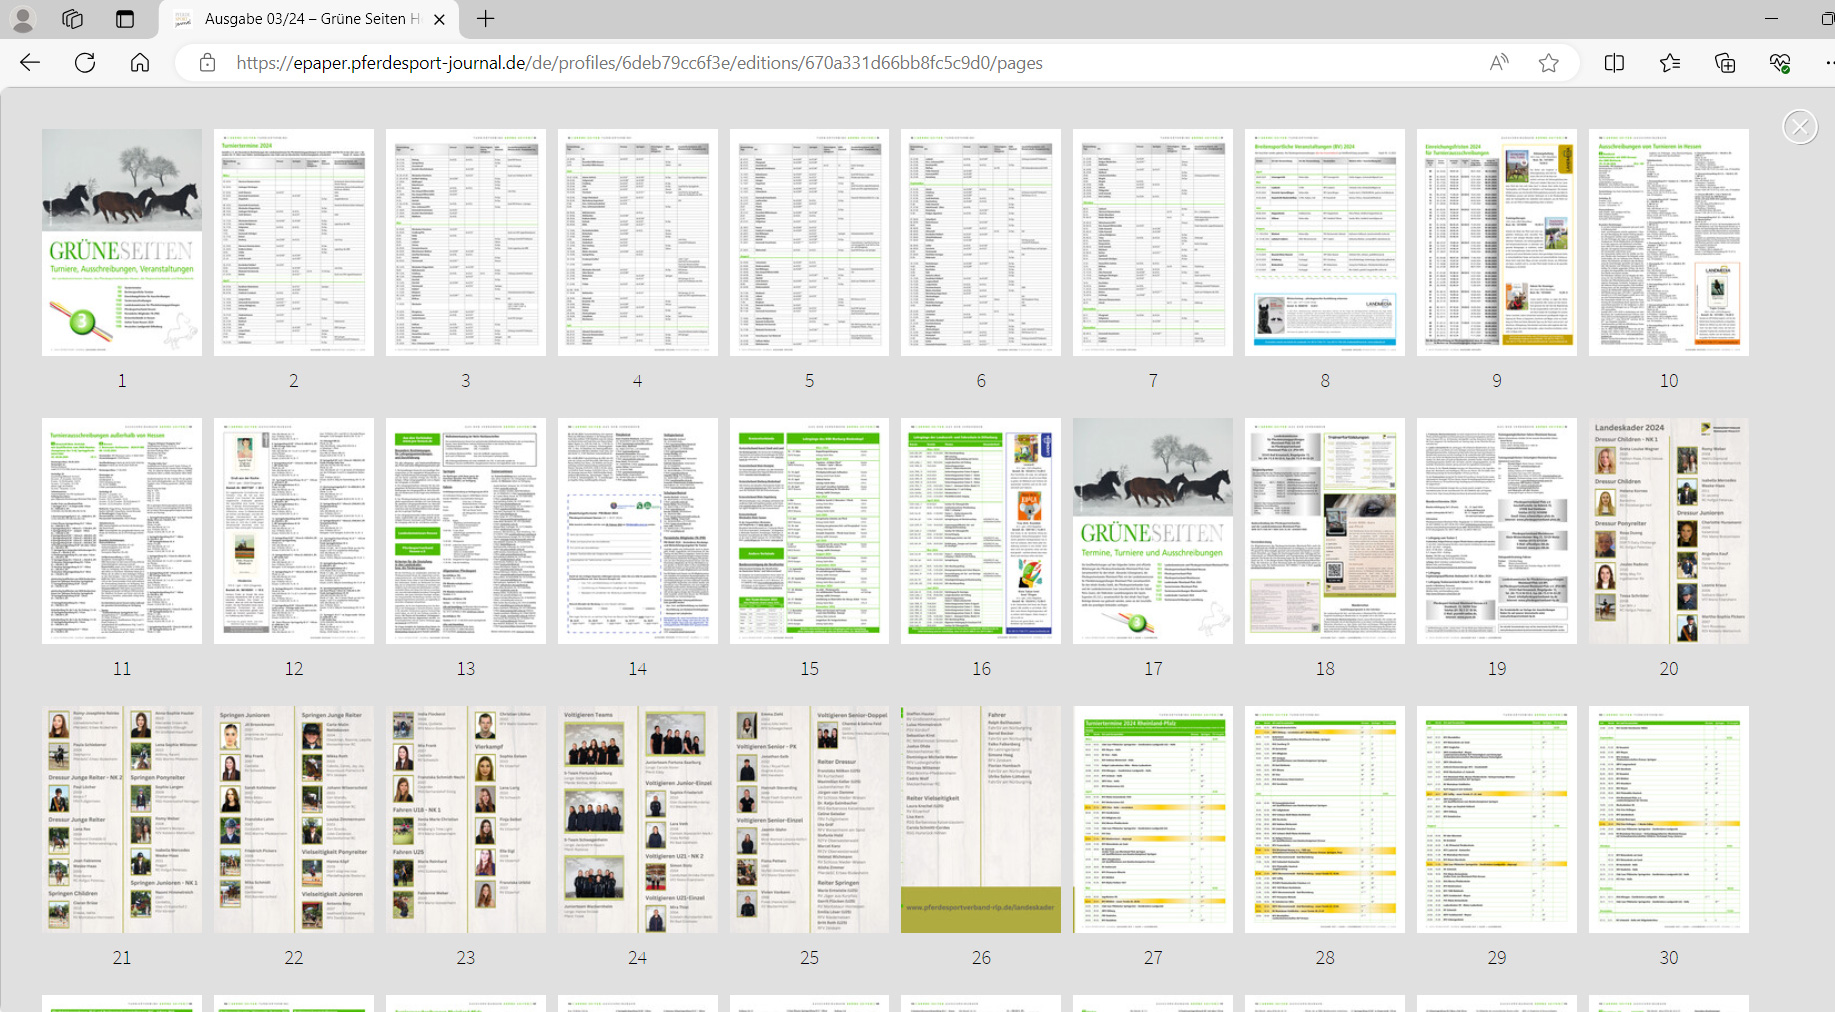The width and height of the screenshot is (1835, 1012).
Task: Open page 13 thumbnail
Action: pyautogui.click(x=466, y=531)
